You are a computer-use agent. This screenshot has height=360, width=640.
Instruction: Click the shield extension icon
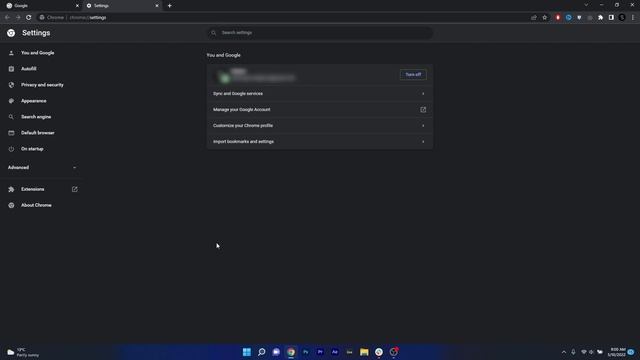click(x=579, y=18)
